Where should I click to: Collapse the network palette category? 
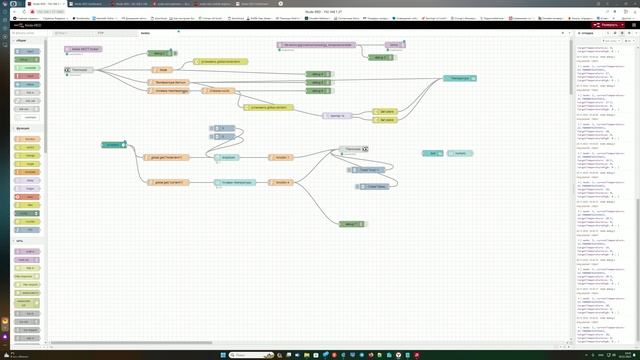pyautogui.click(x=19, y=241)
